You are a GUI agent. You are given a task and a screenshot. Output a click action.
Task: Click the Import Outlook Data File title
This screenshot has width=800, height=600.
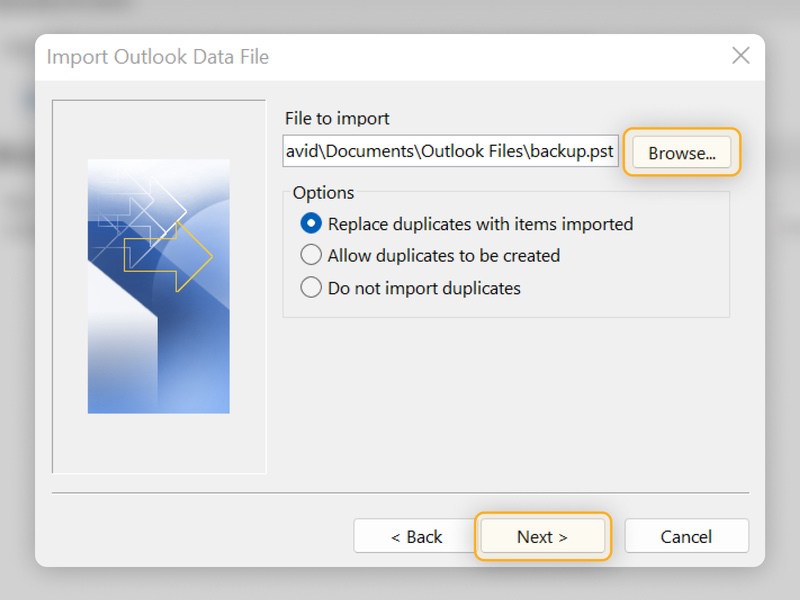click(x=156, y=57)
